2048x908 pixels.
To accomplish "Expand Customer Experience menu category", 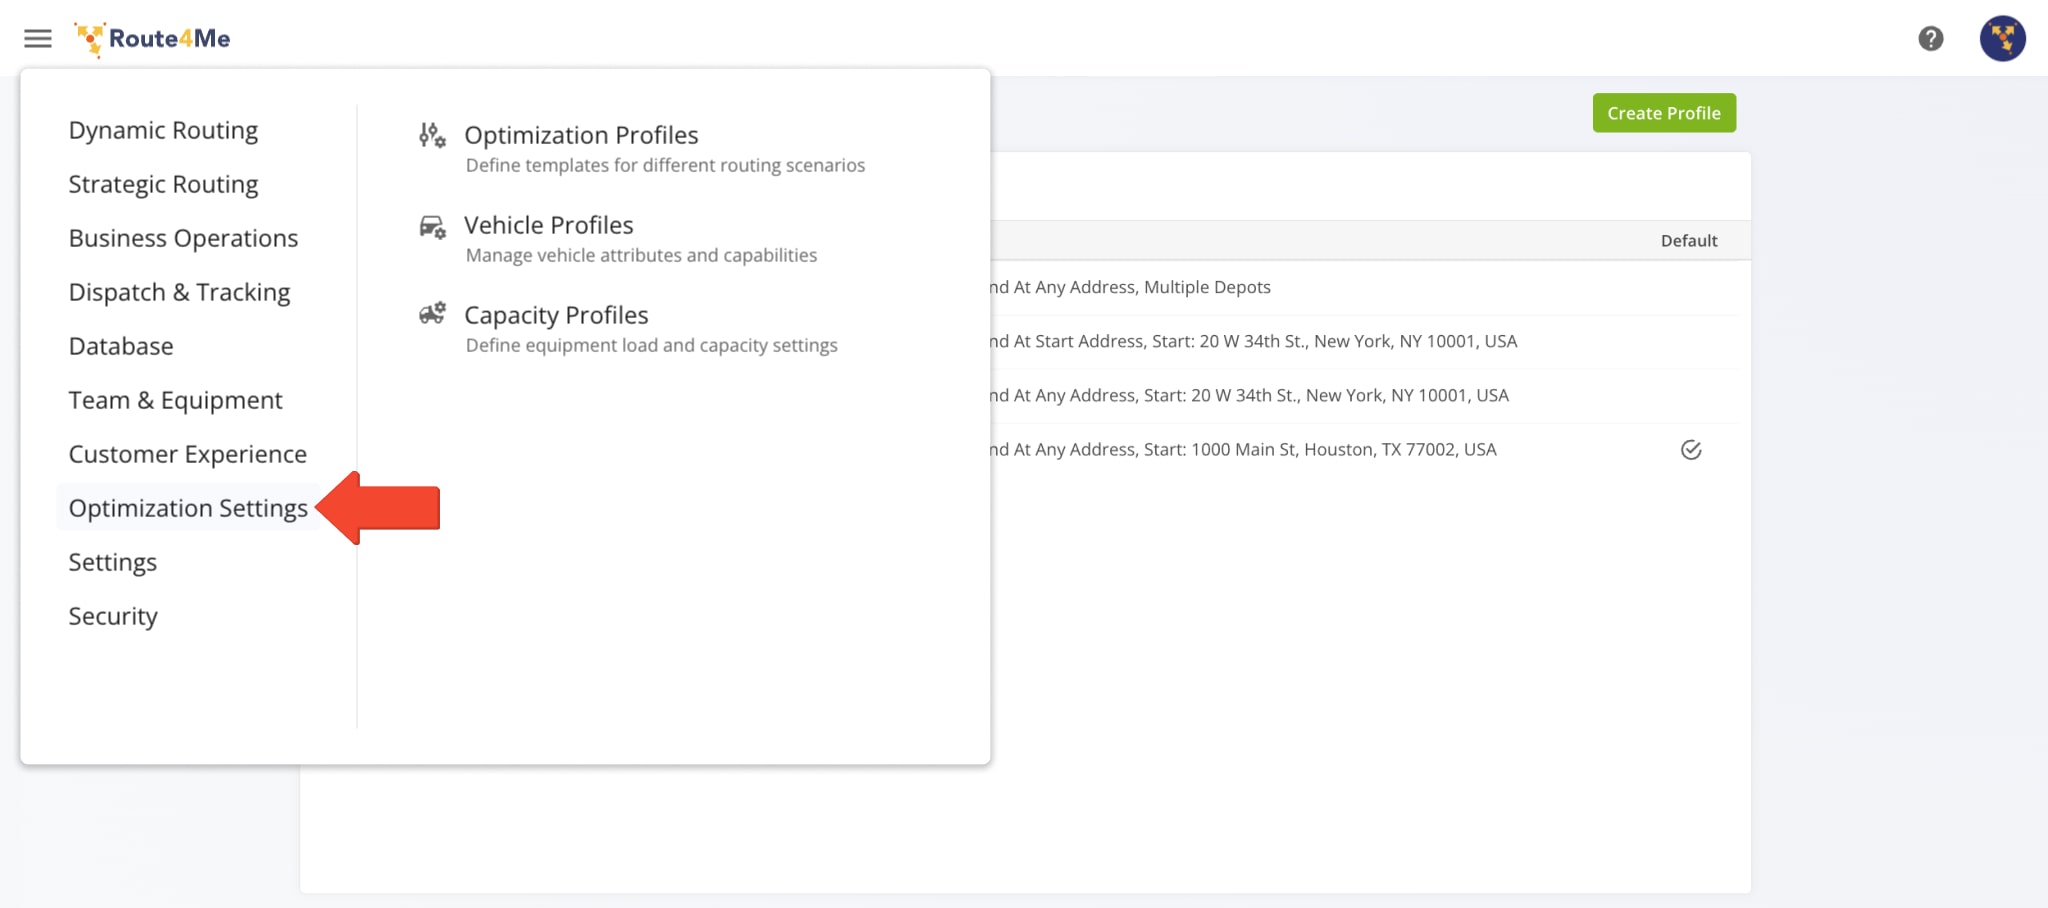I will click(x=187, y=454).
